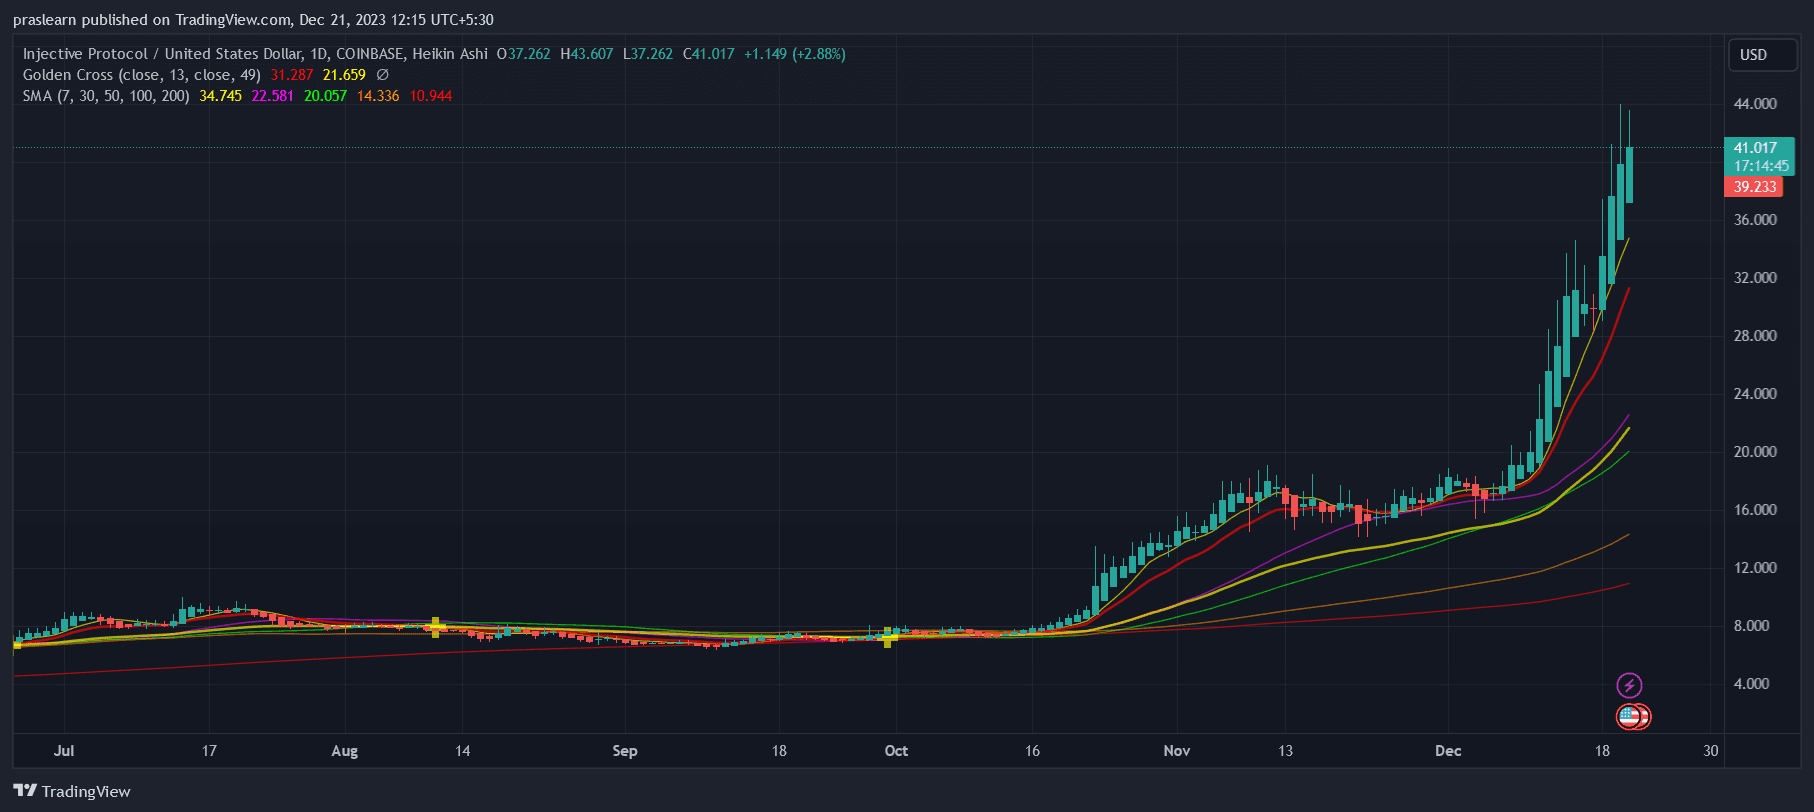
Task: Select the SMA indicator legend line
Action: pyautogui.click(x=105, y=96)
